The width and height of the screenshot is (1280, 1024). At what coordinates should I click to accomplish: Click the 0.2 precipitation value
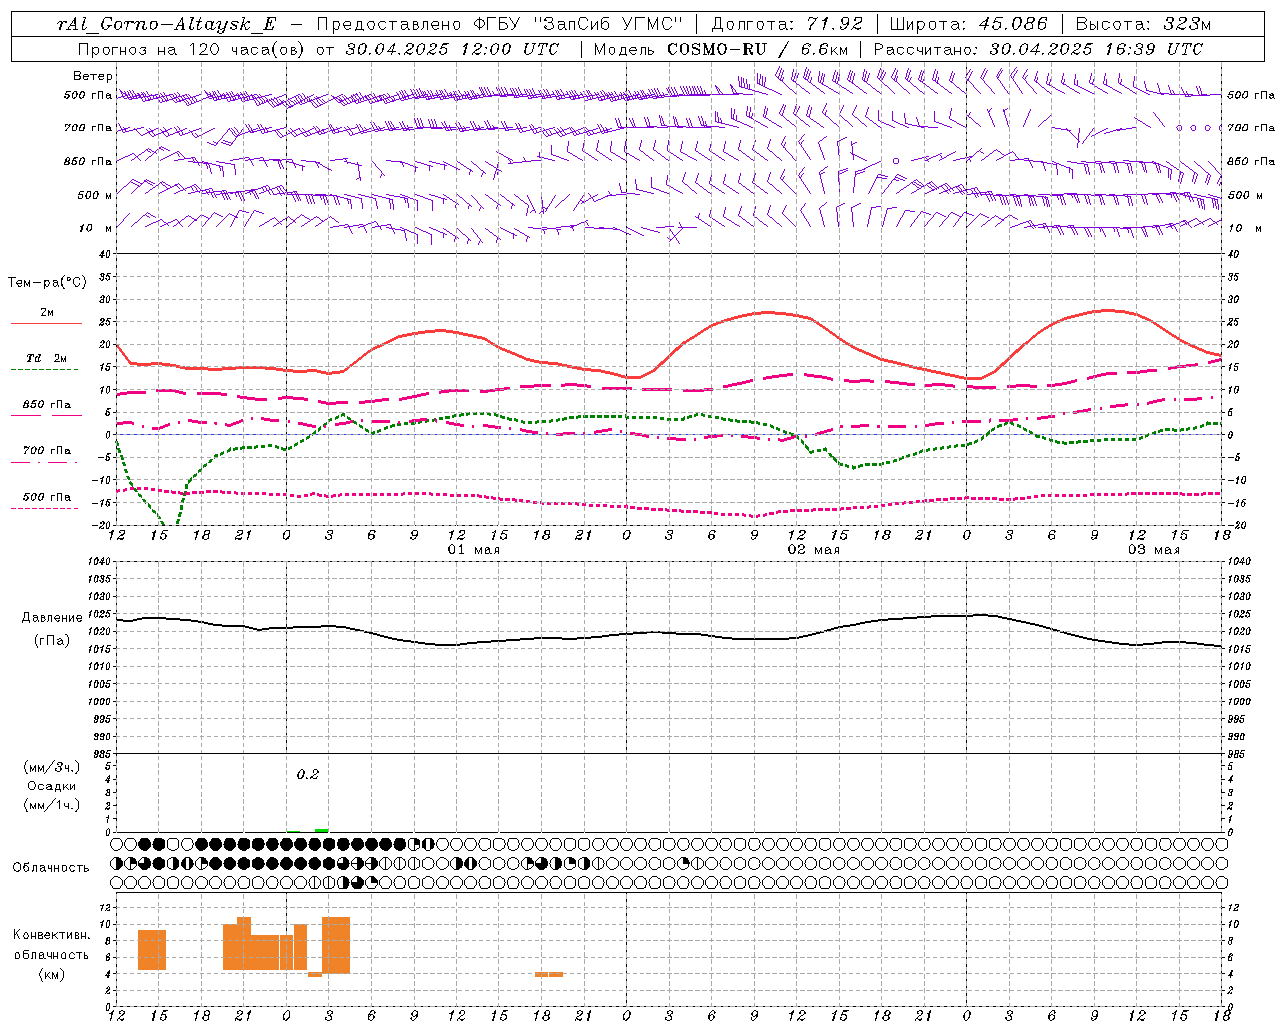[308, 775]
